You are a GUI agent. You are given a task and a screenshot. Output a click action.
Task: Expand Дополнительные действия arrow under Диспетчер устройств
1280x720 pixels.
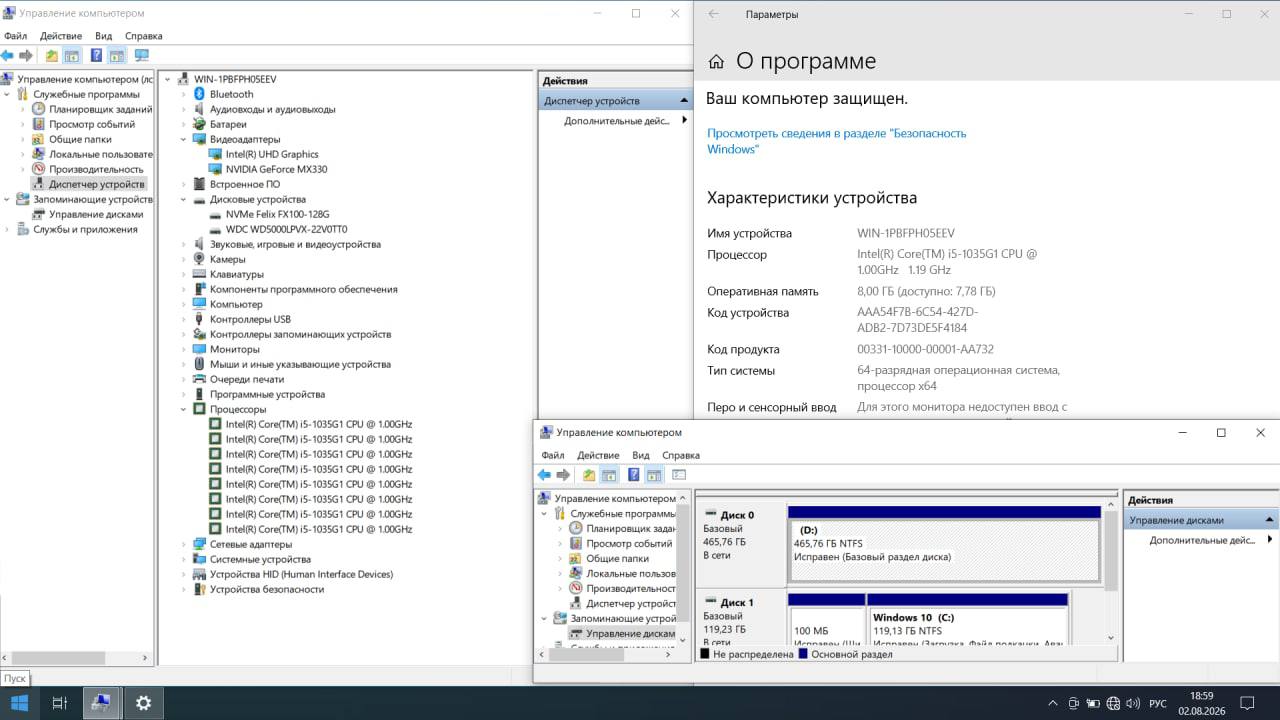(x=685, y=120)
